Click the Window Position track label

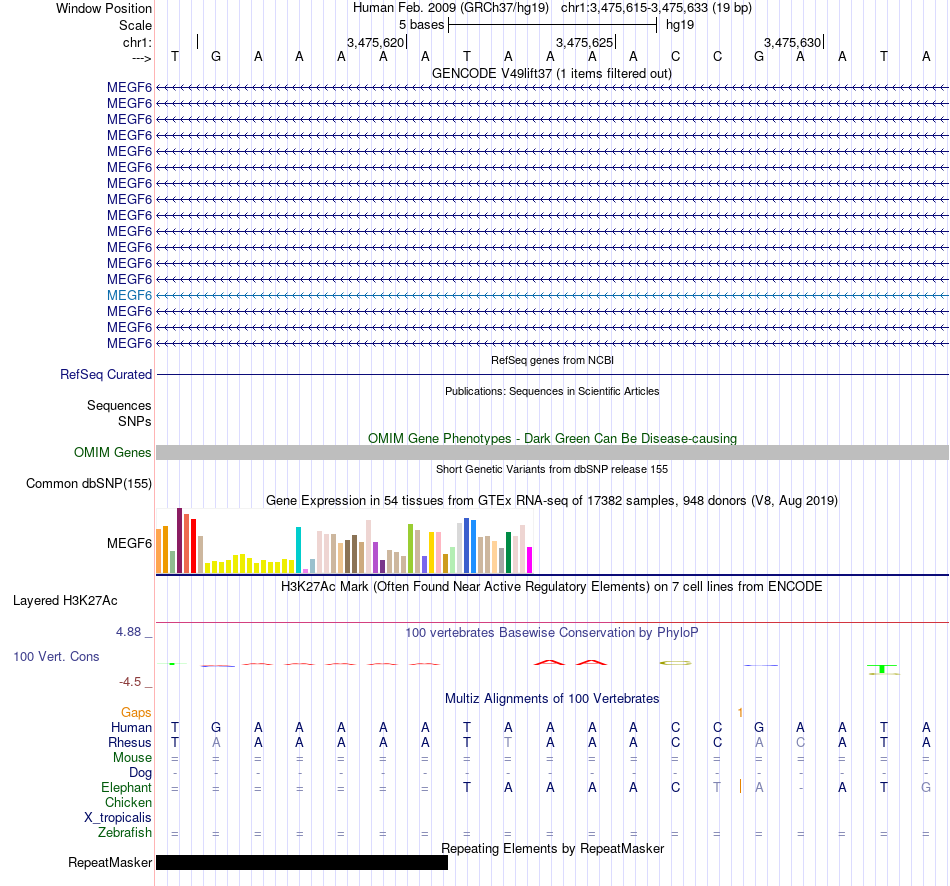click(104, 8)
